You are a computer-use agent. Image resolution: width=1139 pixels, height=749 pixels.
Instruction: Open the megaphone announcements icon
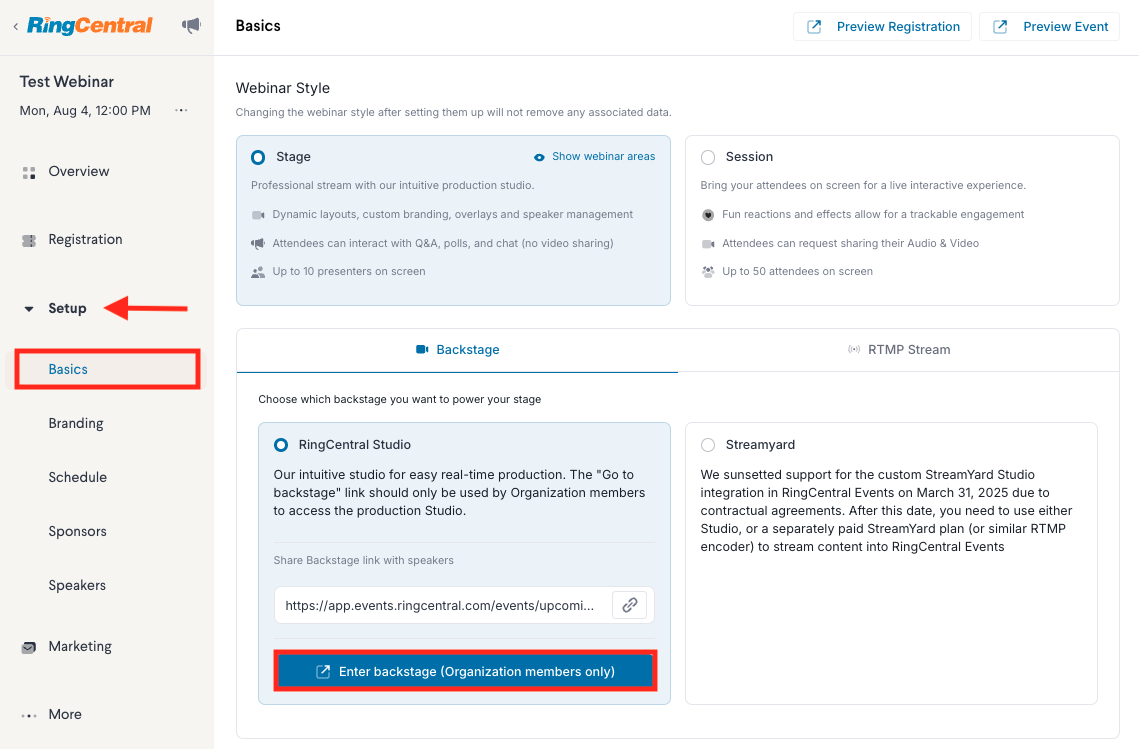(191, 26)
